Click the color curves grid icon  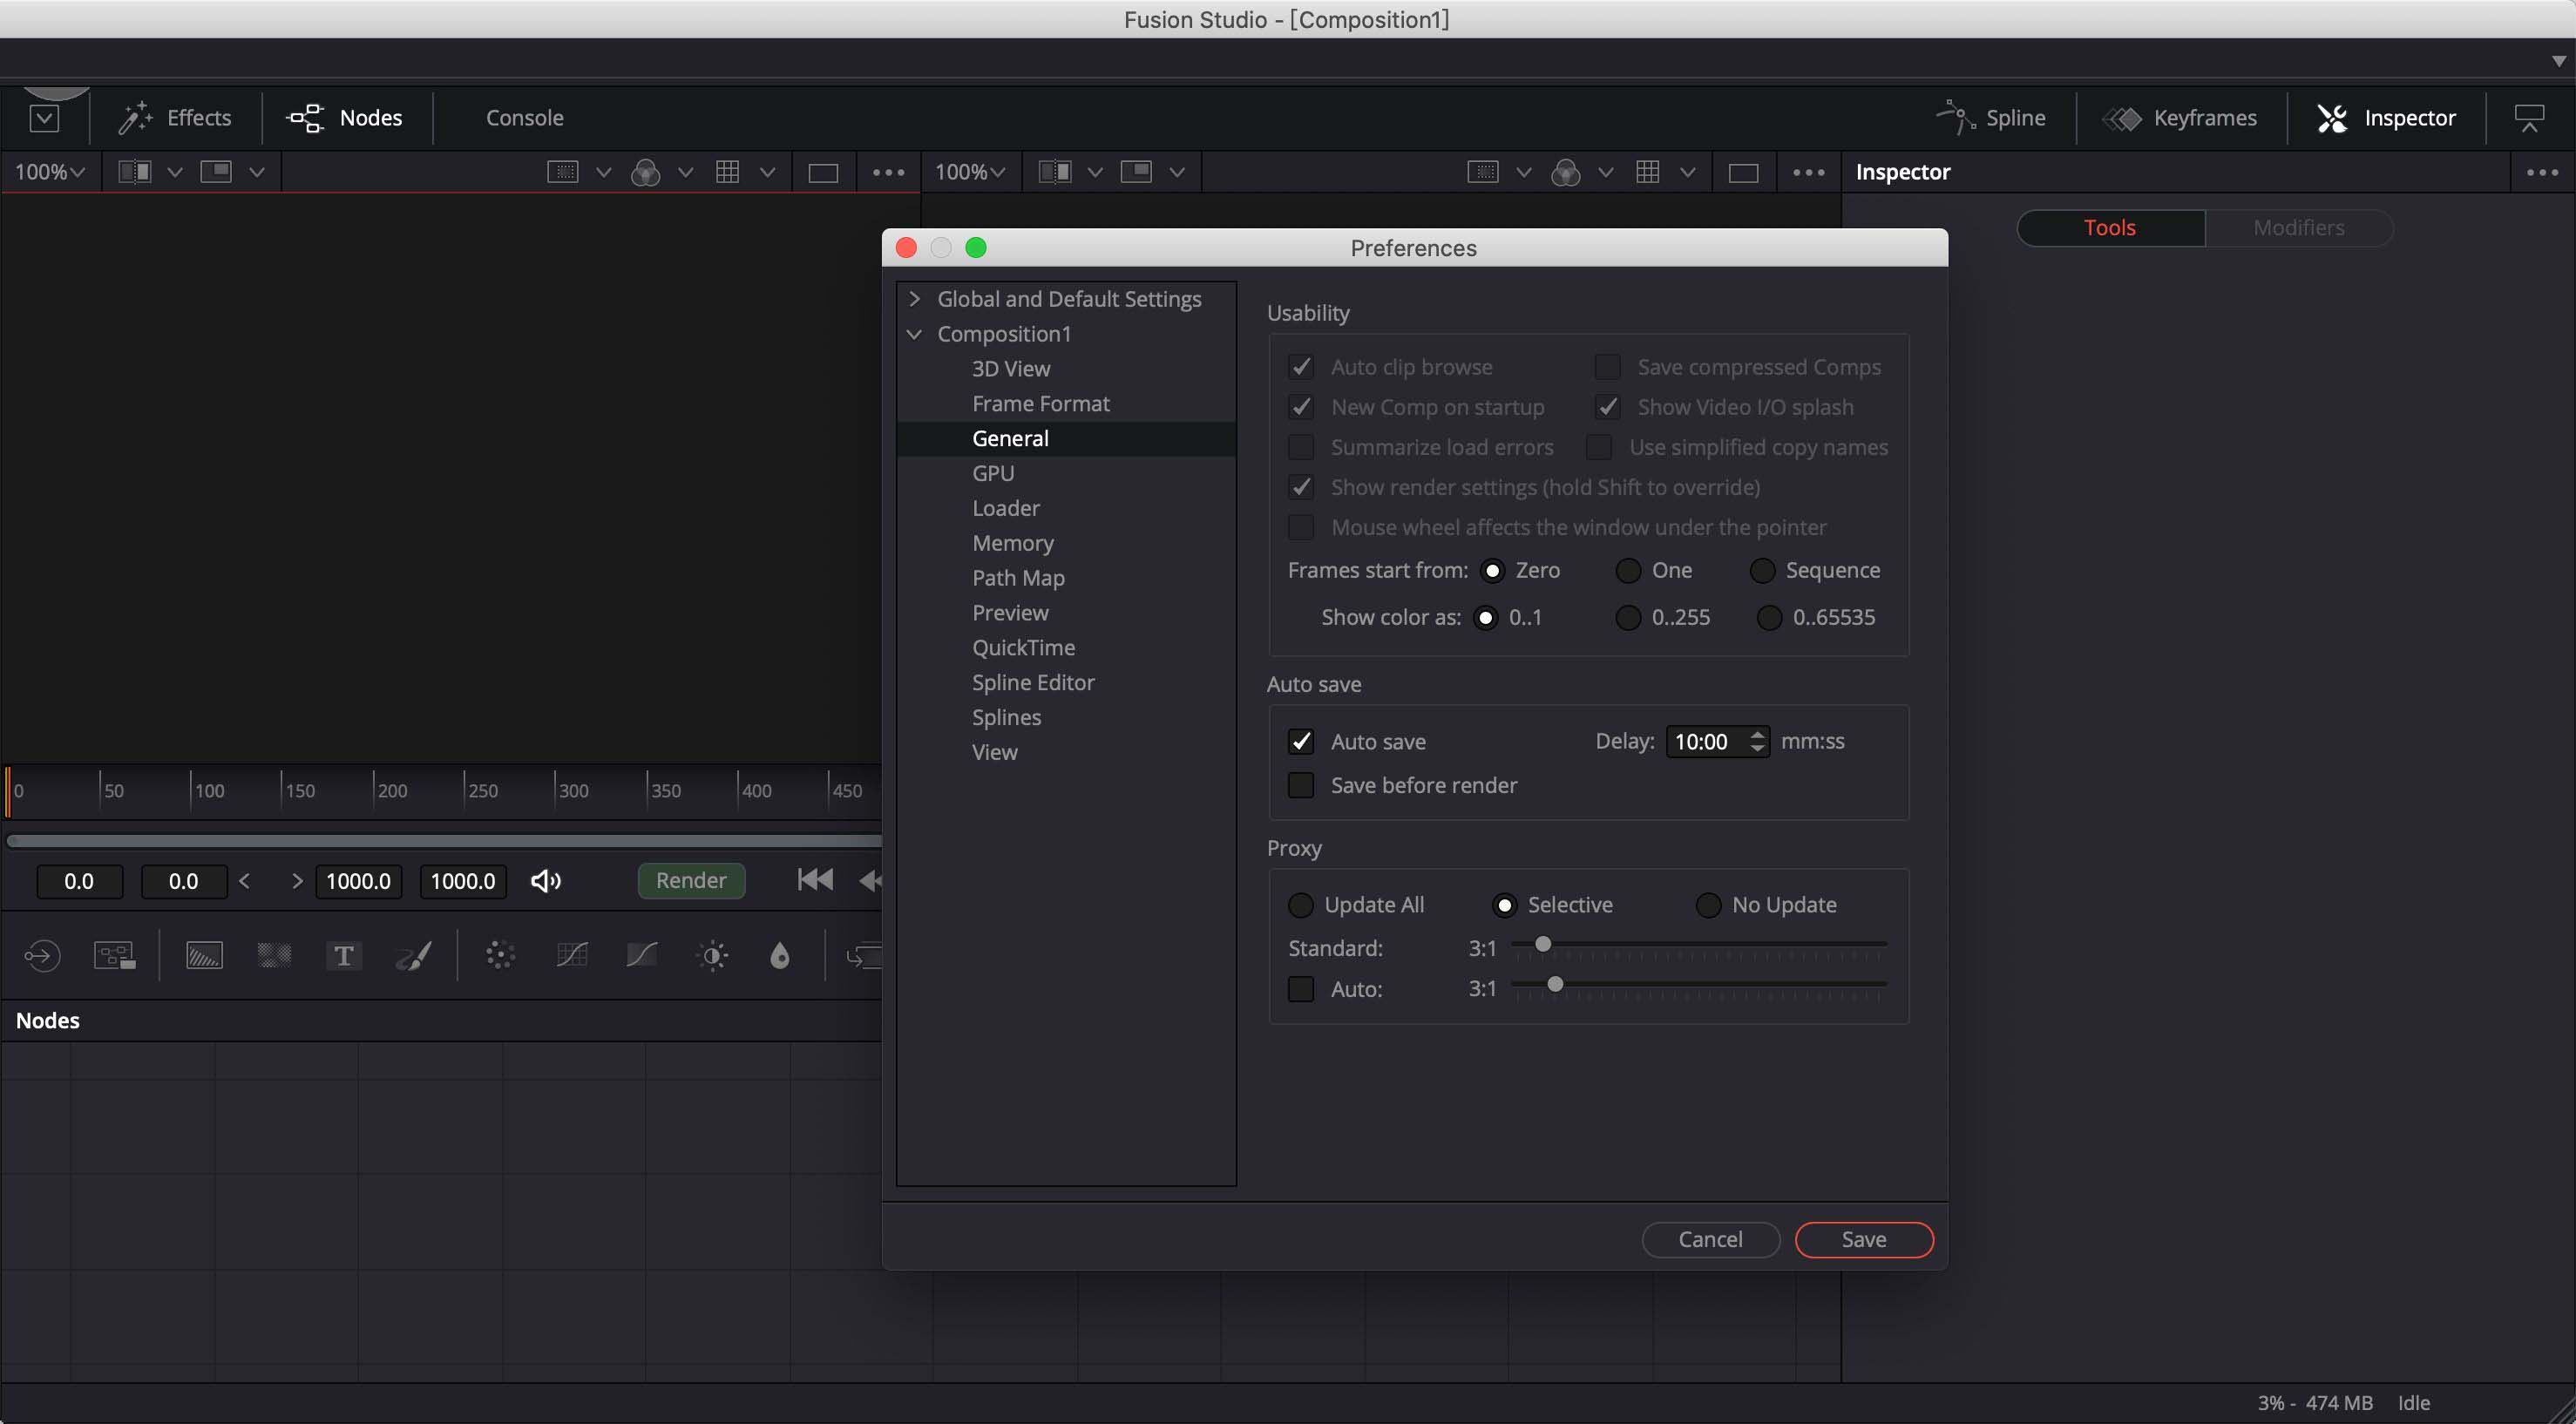pyautogui.click(x=571, y=956)
